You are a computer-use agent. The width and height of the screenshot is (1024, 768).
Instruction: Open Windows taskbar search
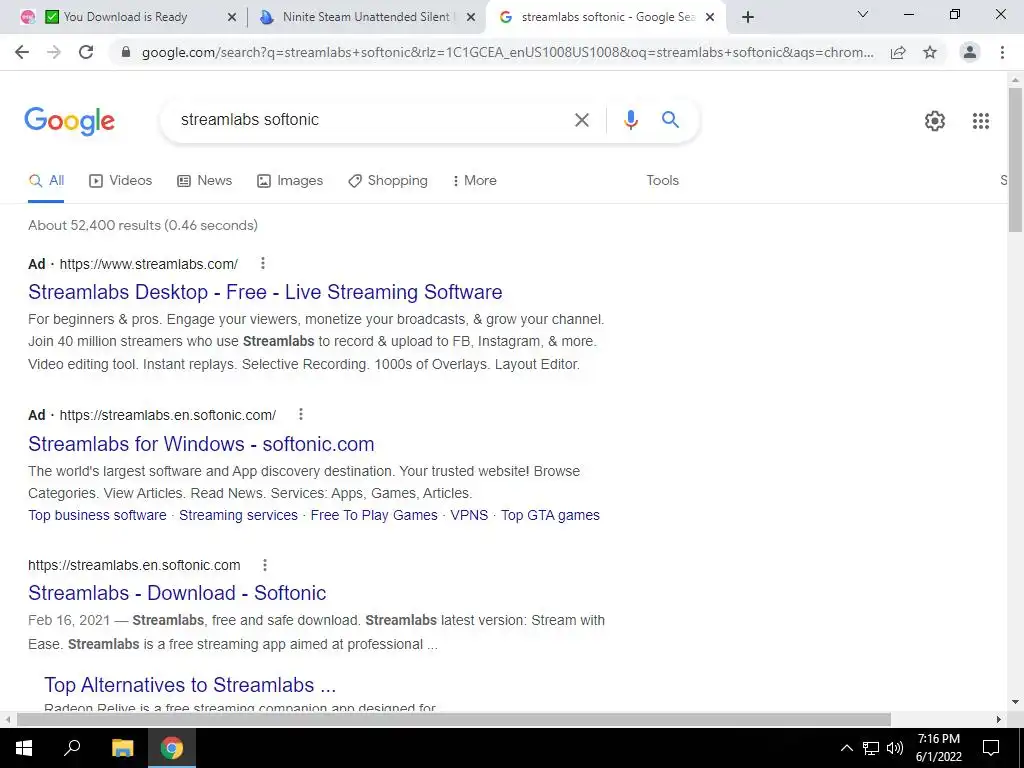[x=72, y=748]
